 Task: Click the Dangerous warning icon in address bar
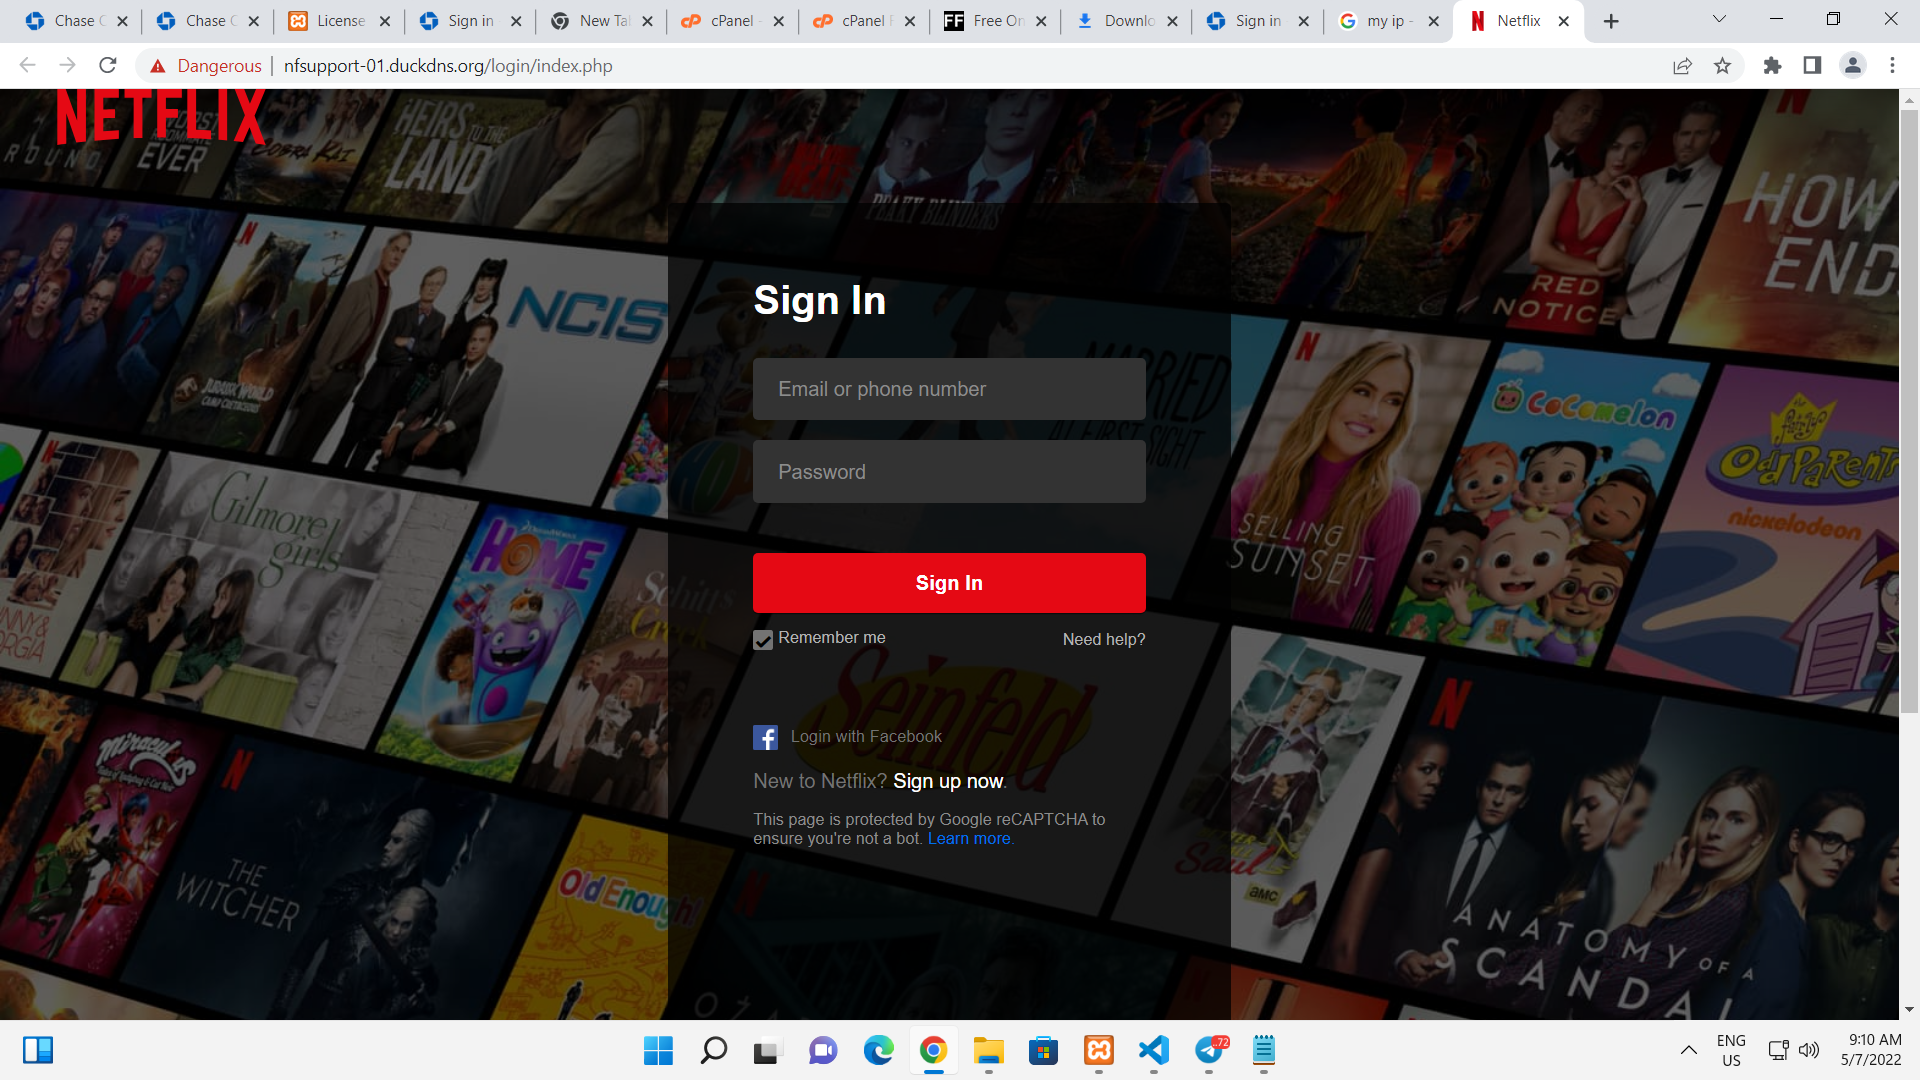[157, 66]
